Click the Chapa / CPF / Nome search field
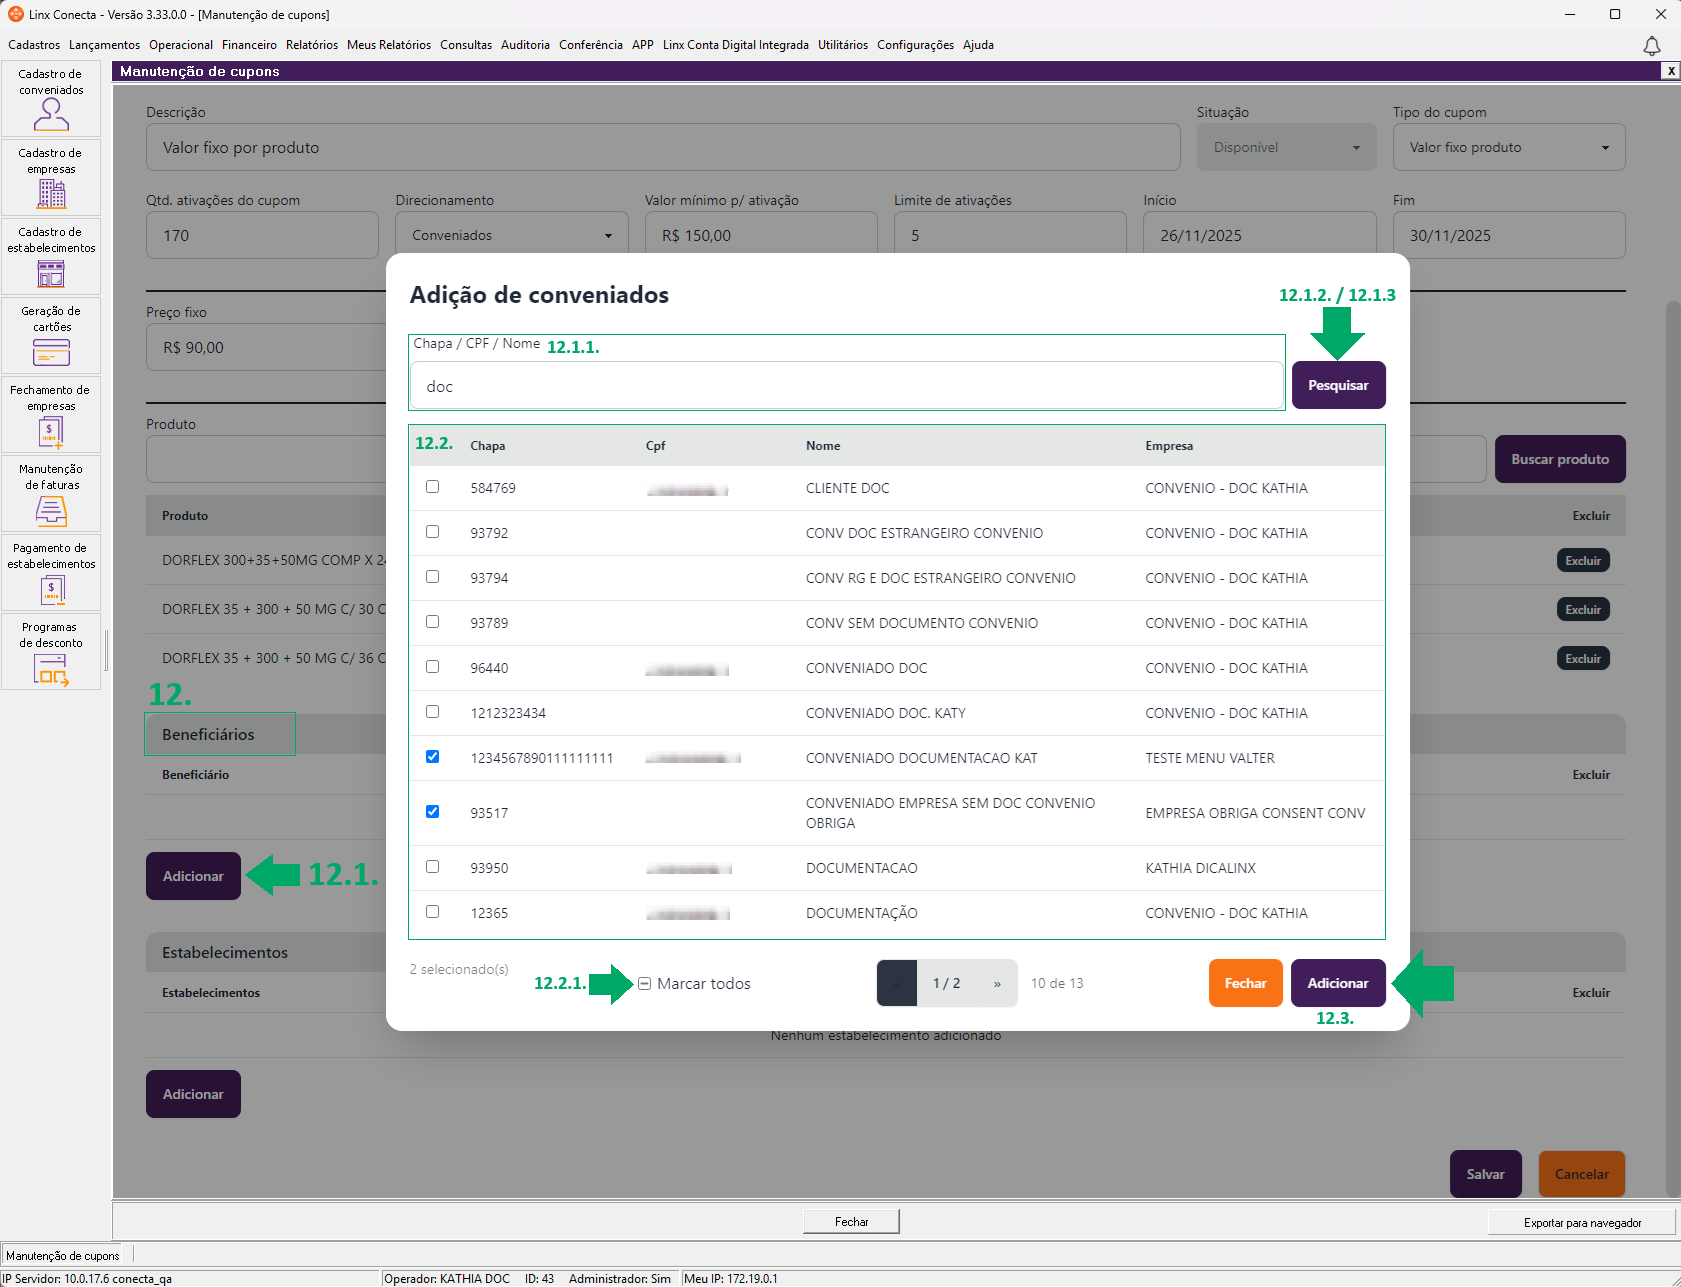Image resolution: width=1681 pixels, height=1287 pixels. pyautogui.click(x=847, y=386)
